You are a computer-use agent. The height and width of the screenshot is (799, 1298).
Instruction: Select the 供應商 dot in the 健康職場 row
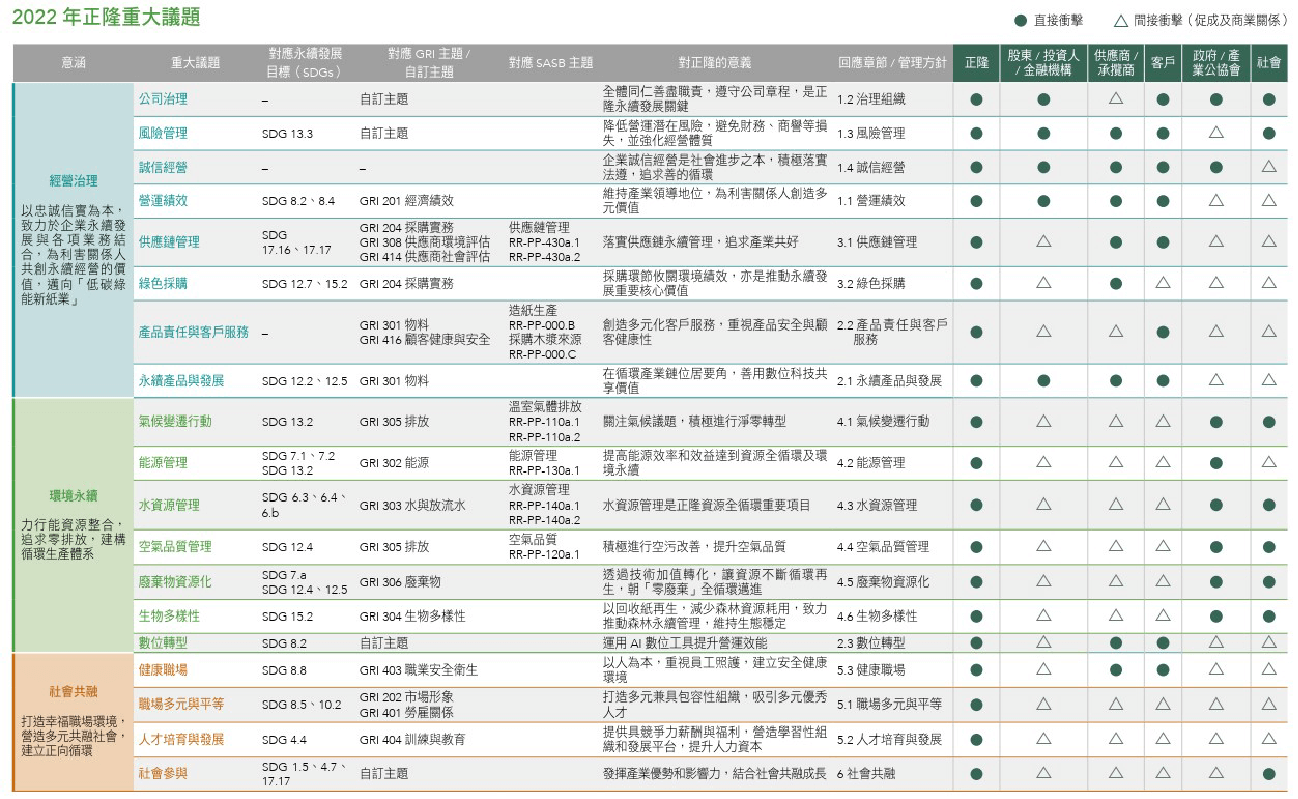click(x=1116, y=669)
